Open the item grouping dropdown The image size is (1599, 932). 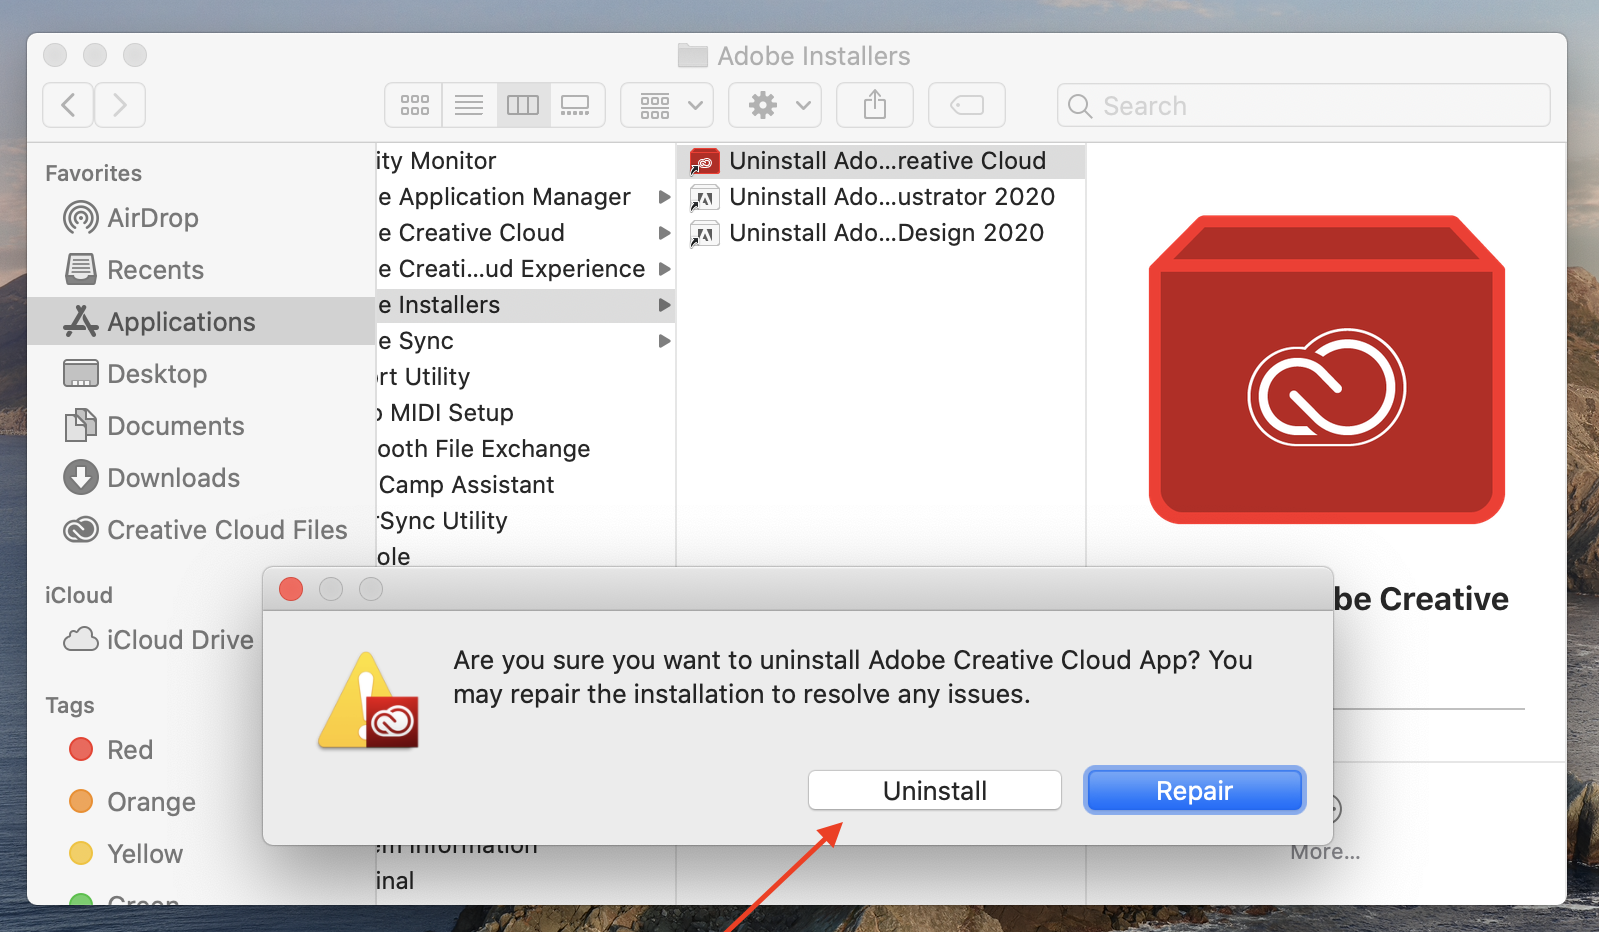click(x=667, y=105)
